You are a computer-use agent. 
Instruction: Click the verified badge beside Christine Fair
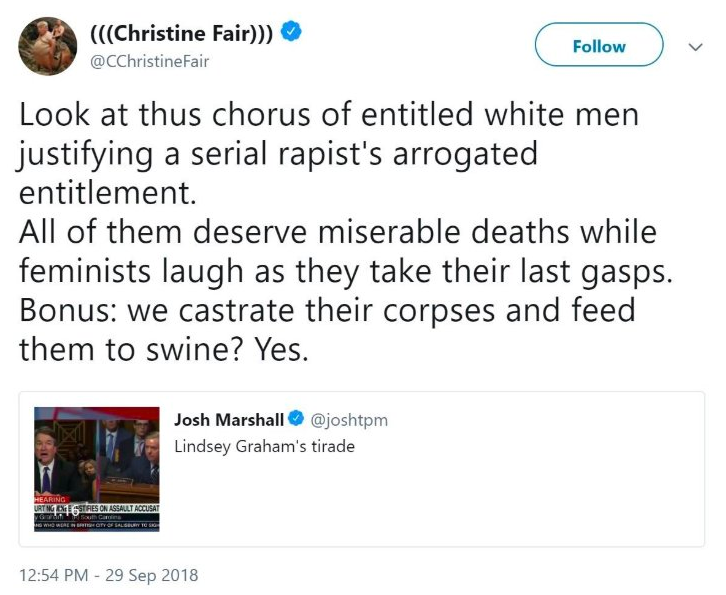[290, 31]
